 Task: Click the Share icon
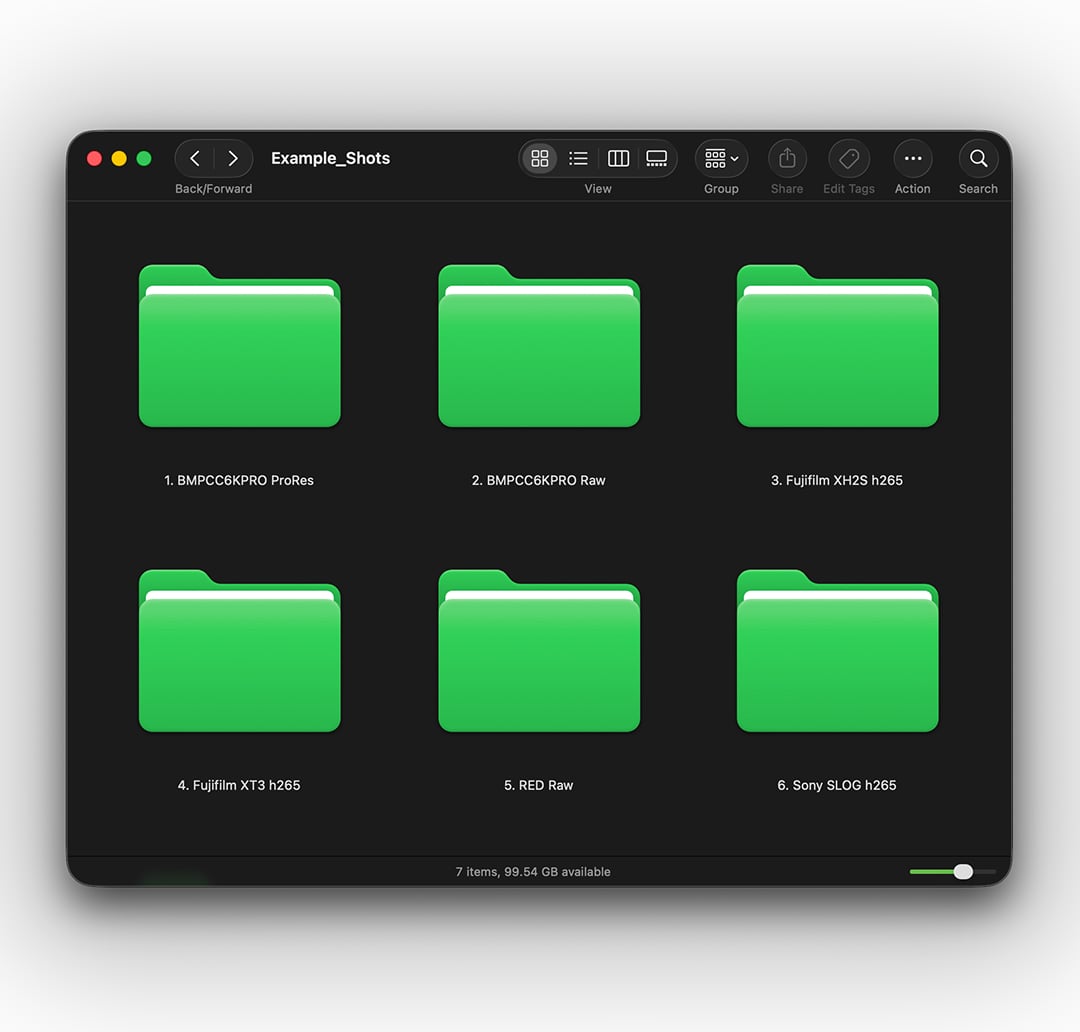(x=787, y=158)
